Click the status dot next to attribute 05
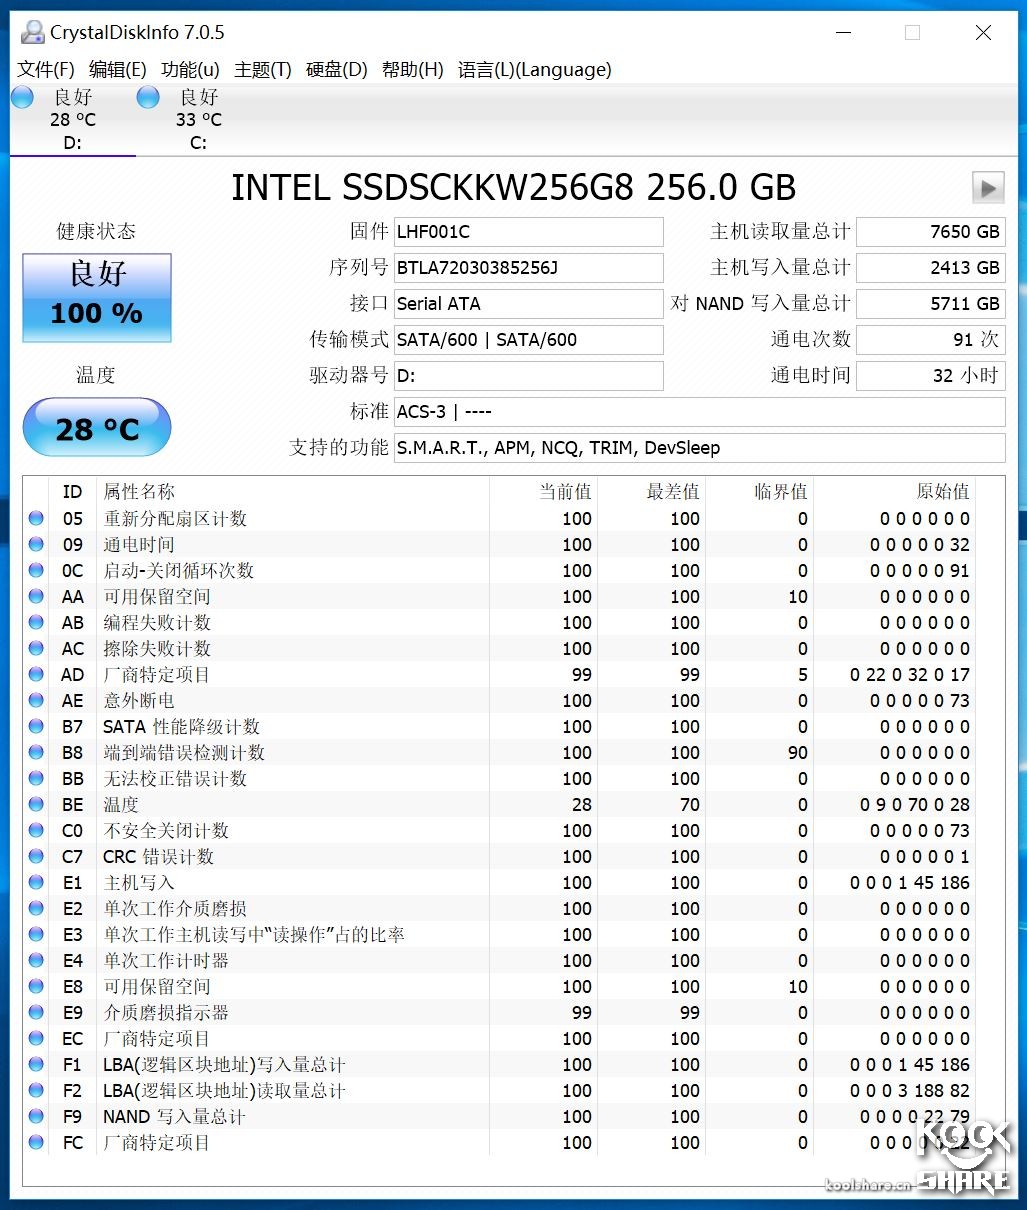 point(35,518)
